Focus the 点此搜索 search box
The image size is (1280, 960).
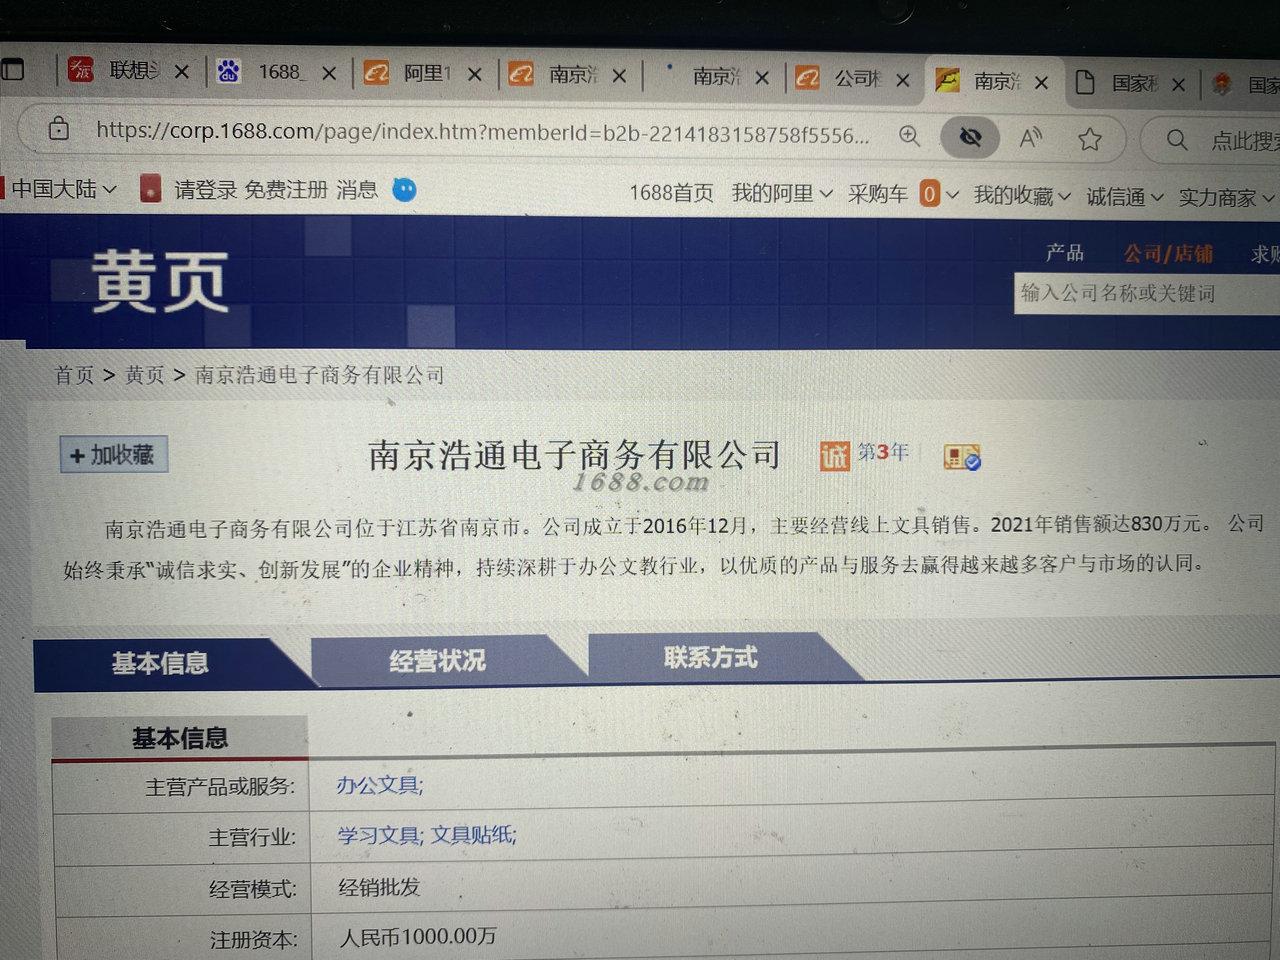point(1244,141)
